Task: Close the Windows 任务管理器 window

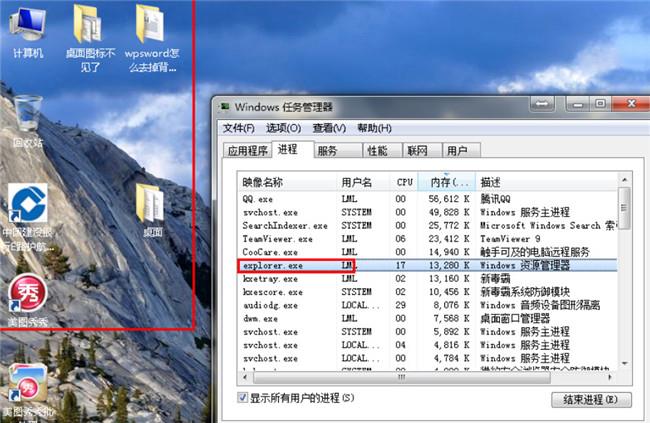Action: pyautogui.click(x=631, y=103)
